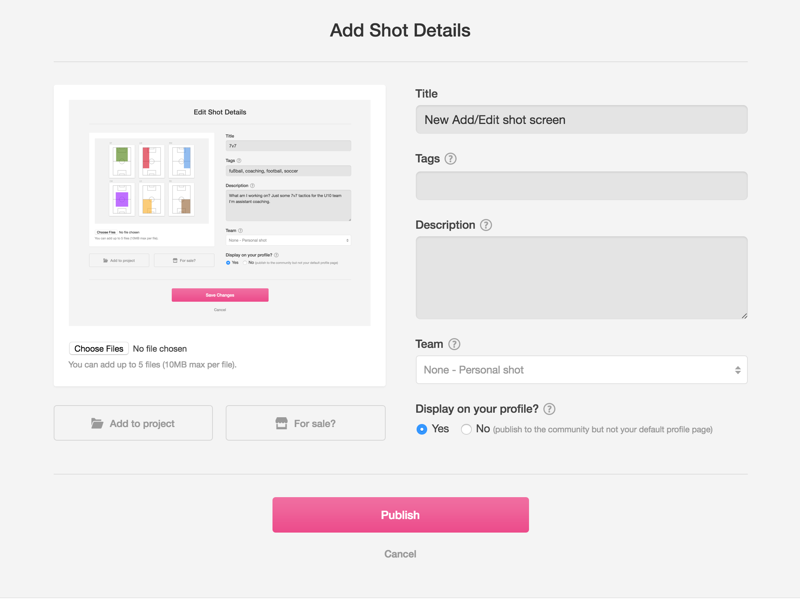This screenshot has width=800, height=600.
Task: Click the Add to project button label
Action: pos(142,424)
